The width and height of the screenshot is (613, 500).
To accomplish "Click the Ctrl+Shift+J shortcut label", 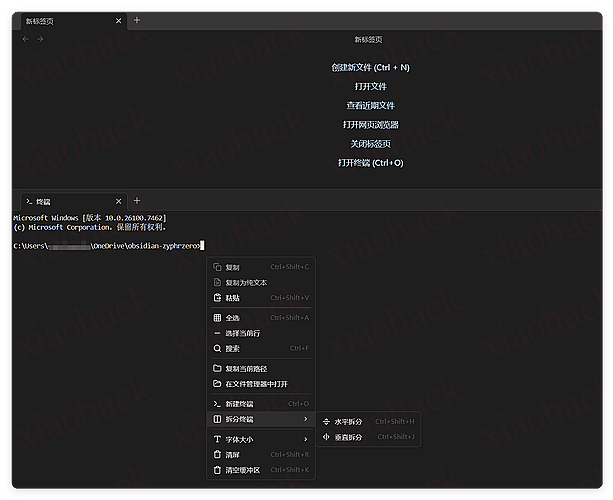I will coord(396,437).
